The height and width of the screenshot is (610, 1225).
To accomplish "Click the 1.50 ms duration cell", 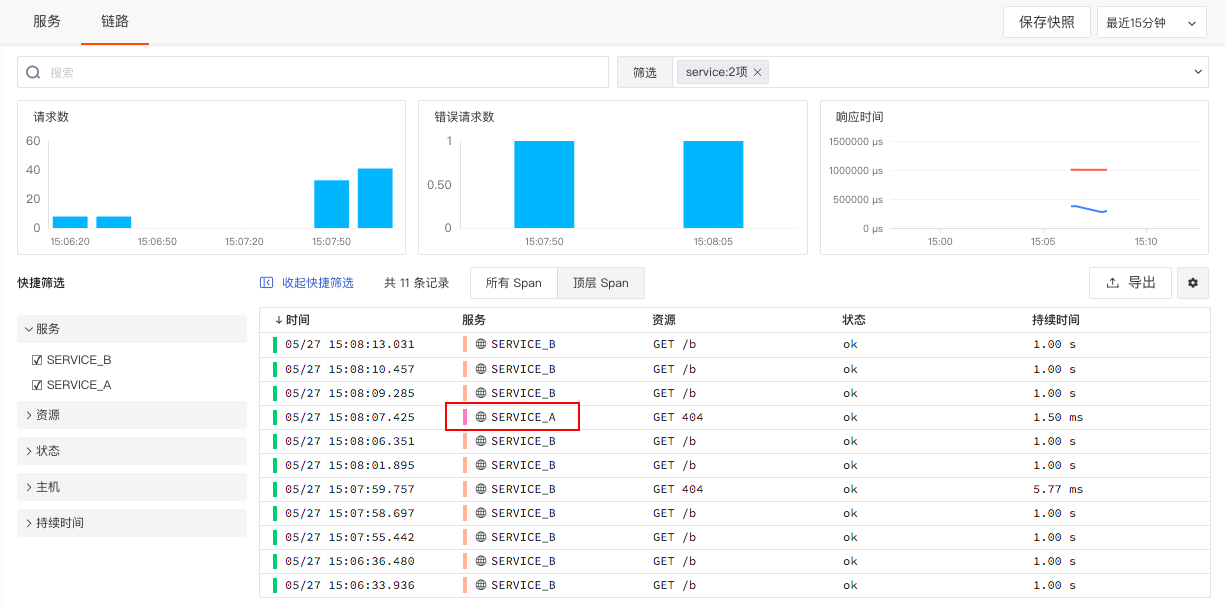I will coord(1058,417).
